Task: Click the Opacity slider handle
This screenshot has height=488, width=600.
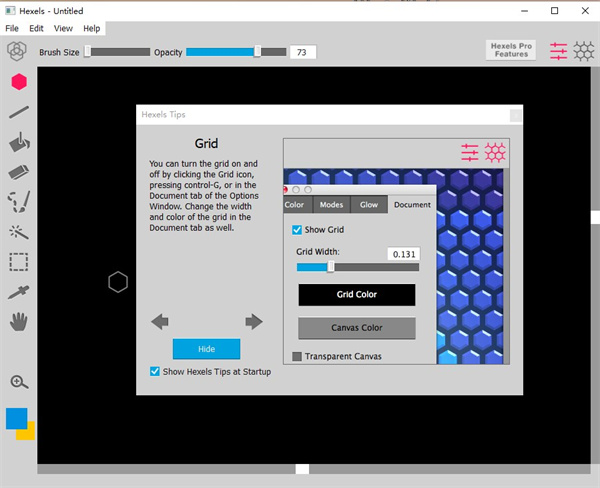Action: (x=258, y=51)
